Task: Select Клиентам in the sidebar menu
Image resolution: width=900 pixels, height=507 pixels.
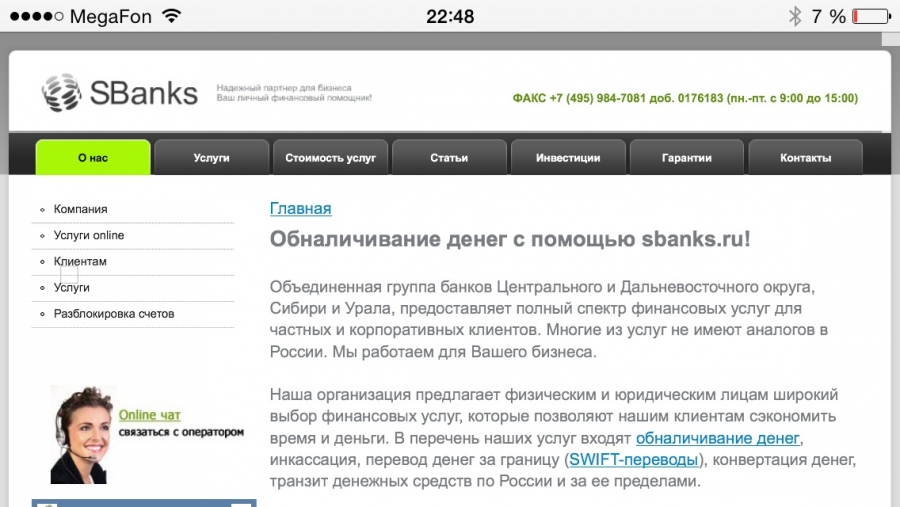Action: pyautogui.click(x=80, y=261)
